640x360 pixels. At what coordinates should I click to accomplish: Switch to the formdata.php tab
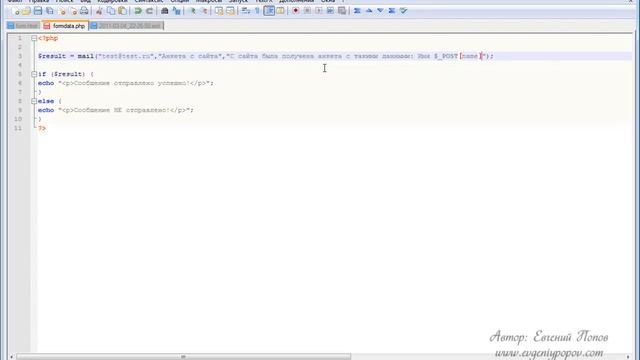pyautogui.click(x=65, y=26)
